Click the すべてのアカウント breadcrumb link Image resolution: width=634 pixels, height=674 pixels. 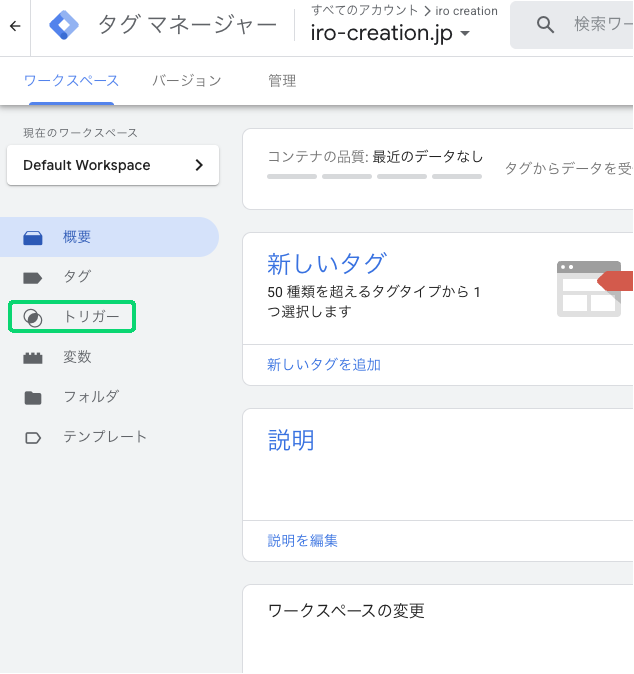[365, 11]
